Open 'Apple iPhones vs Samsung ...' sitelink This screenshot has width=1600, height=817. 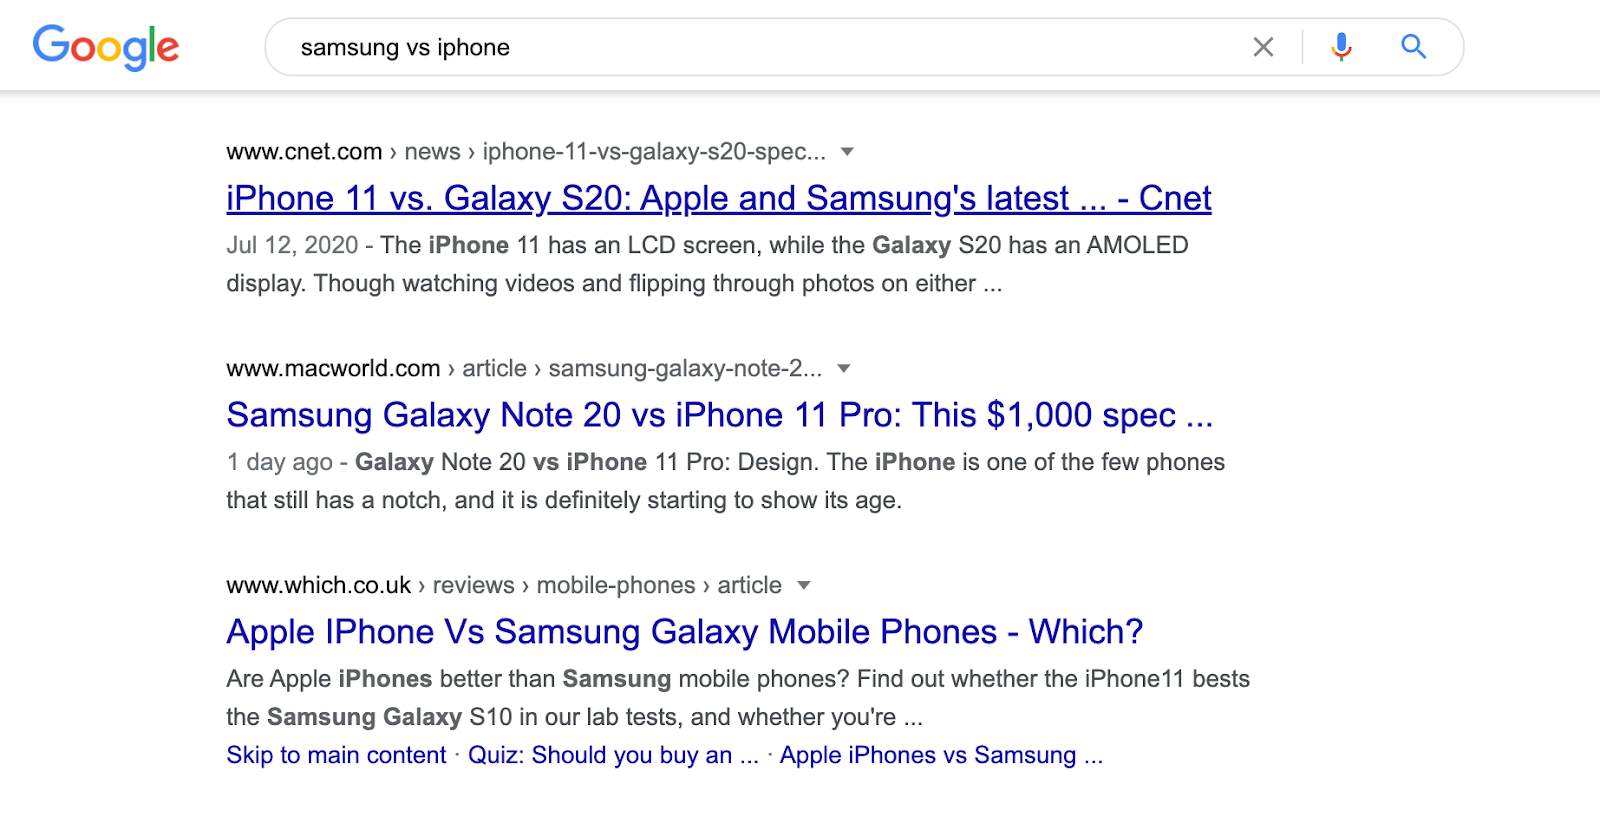click(x=941, y=755)
